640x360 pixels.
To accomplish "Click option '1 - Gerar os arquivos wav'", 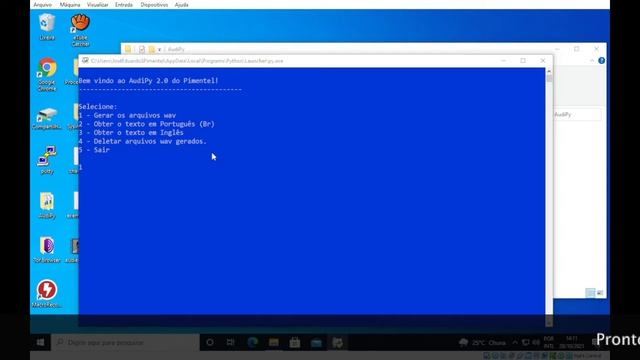I will (127, 116).
